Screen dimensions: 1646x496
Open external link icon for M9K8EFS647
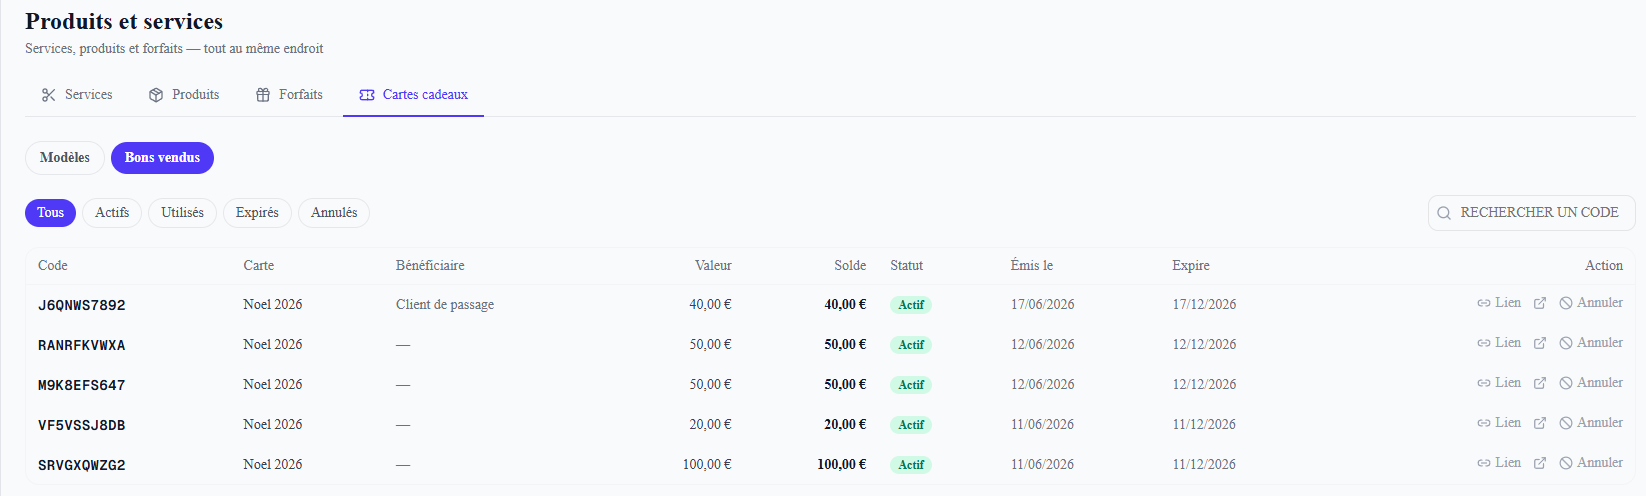(1540, 383)
